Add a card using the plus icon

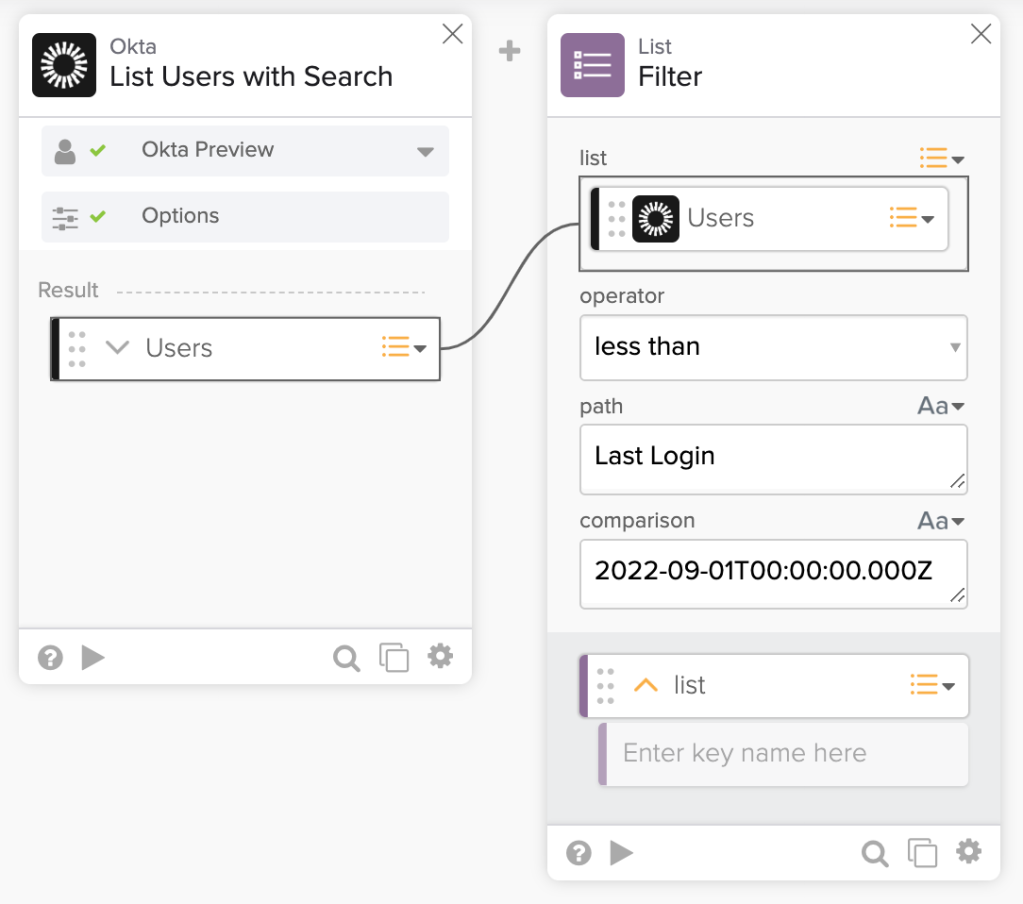[510, 51]
